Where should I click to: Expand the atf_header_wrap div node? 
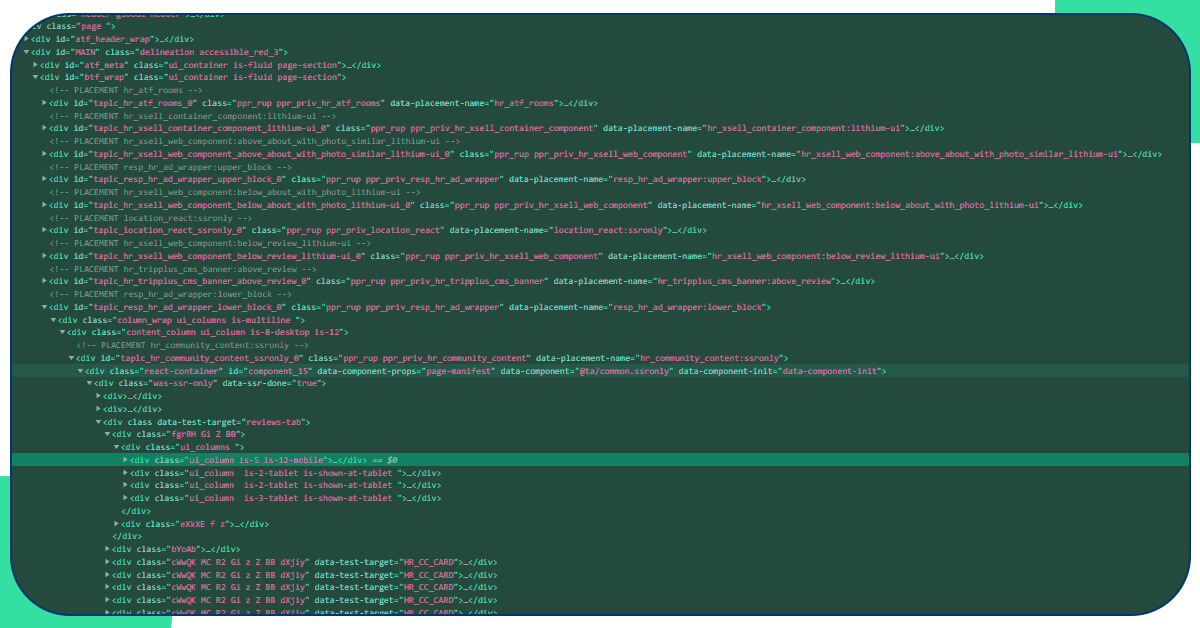click(x=27, y=39)
